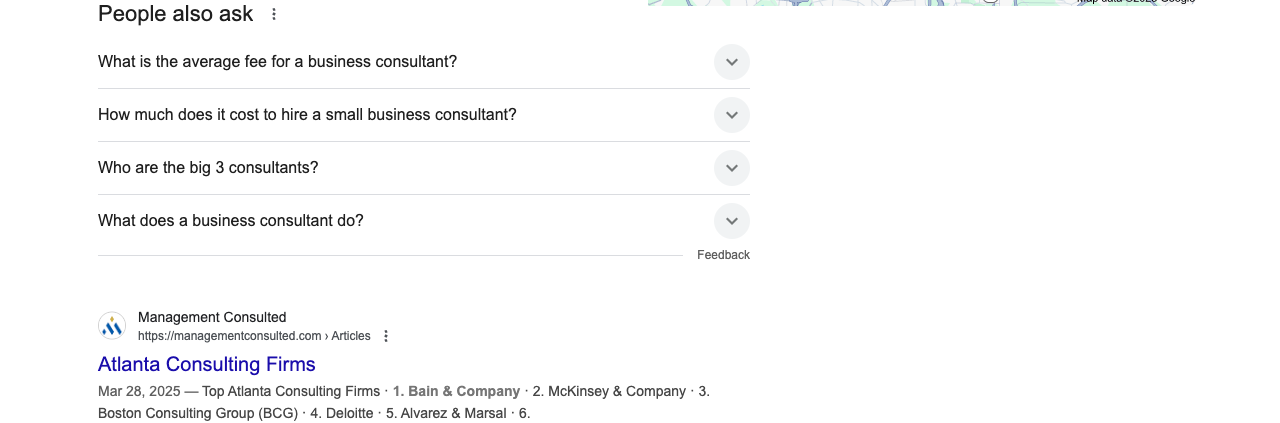Click the bolded '1. Bain & Company' snippet text
The width and height of the screenshot is (1280, 423).
(456, 391)
